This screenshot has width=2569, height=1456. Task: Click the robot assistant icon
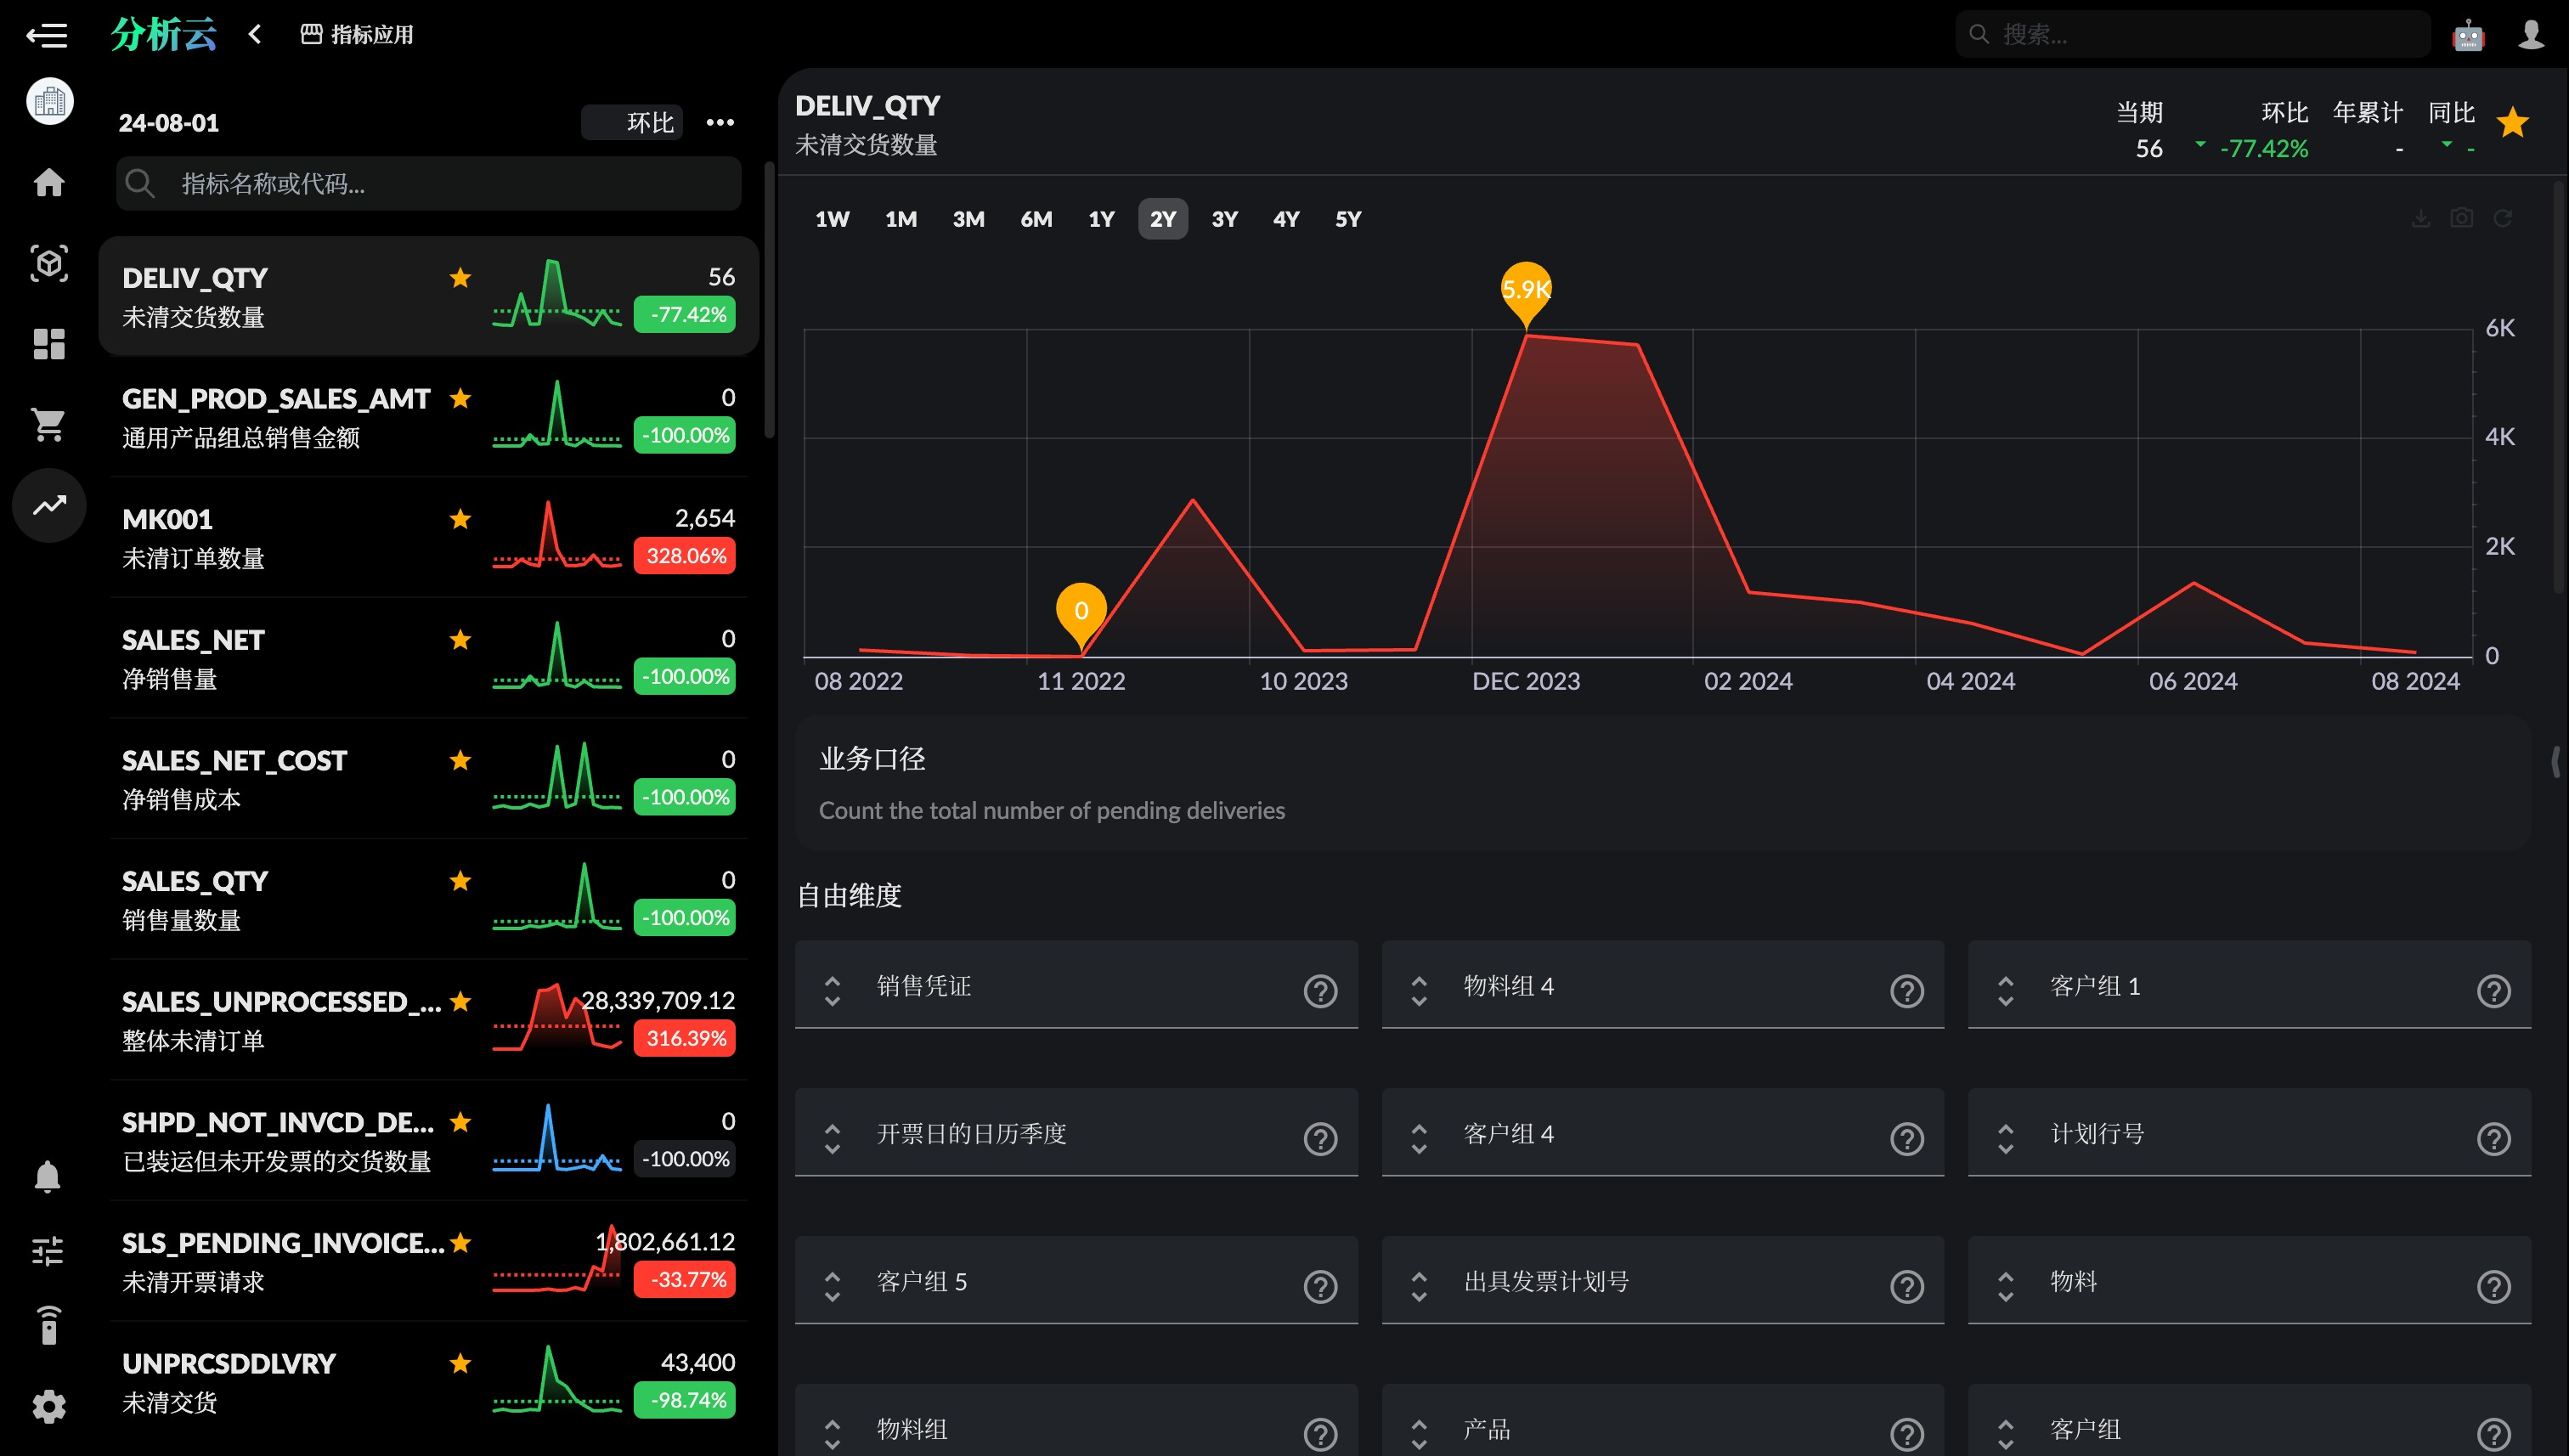click(x=2467, y=35)
